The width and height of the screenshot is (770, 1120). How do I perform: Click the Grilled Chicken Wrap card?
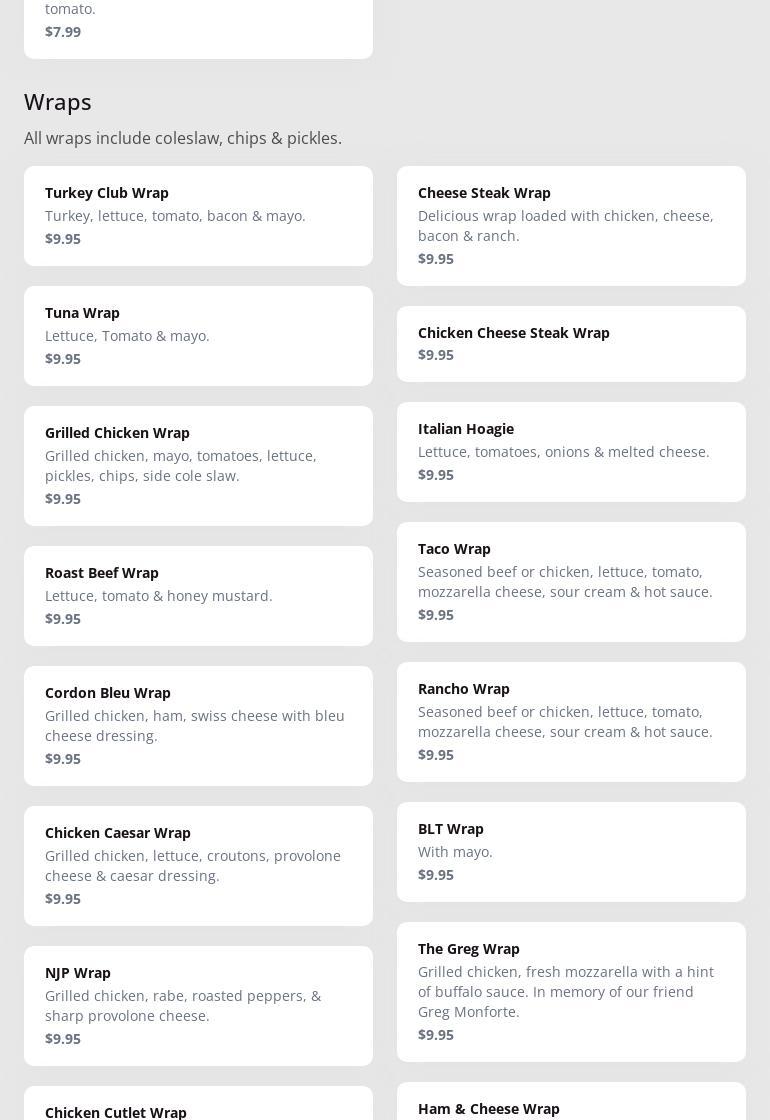(x=198, y=465)
